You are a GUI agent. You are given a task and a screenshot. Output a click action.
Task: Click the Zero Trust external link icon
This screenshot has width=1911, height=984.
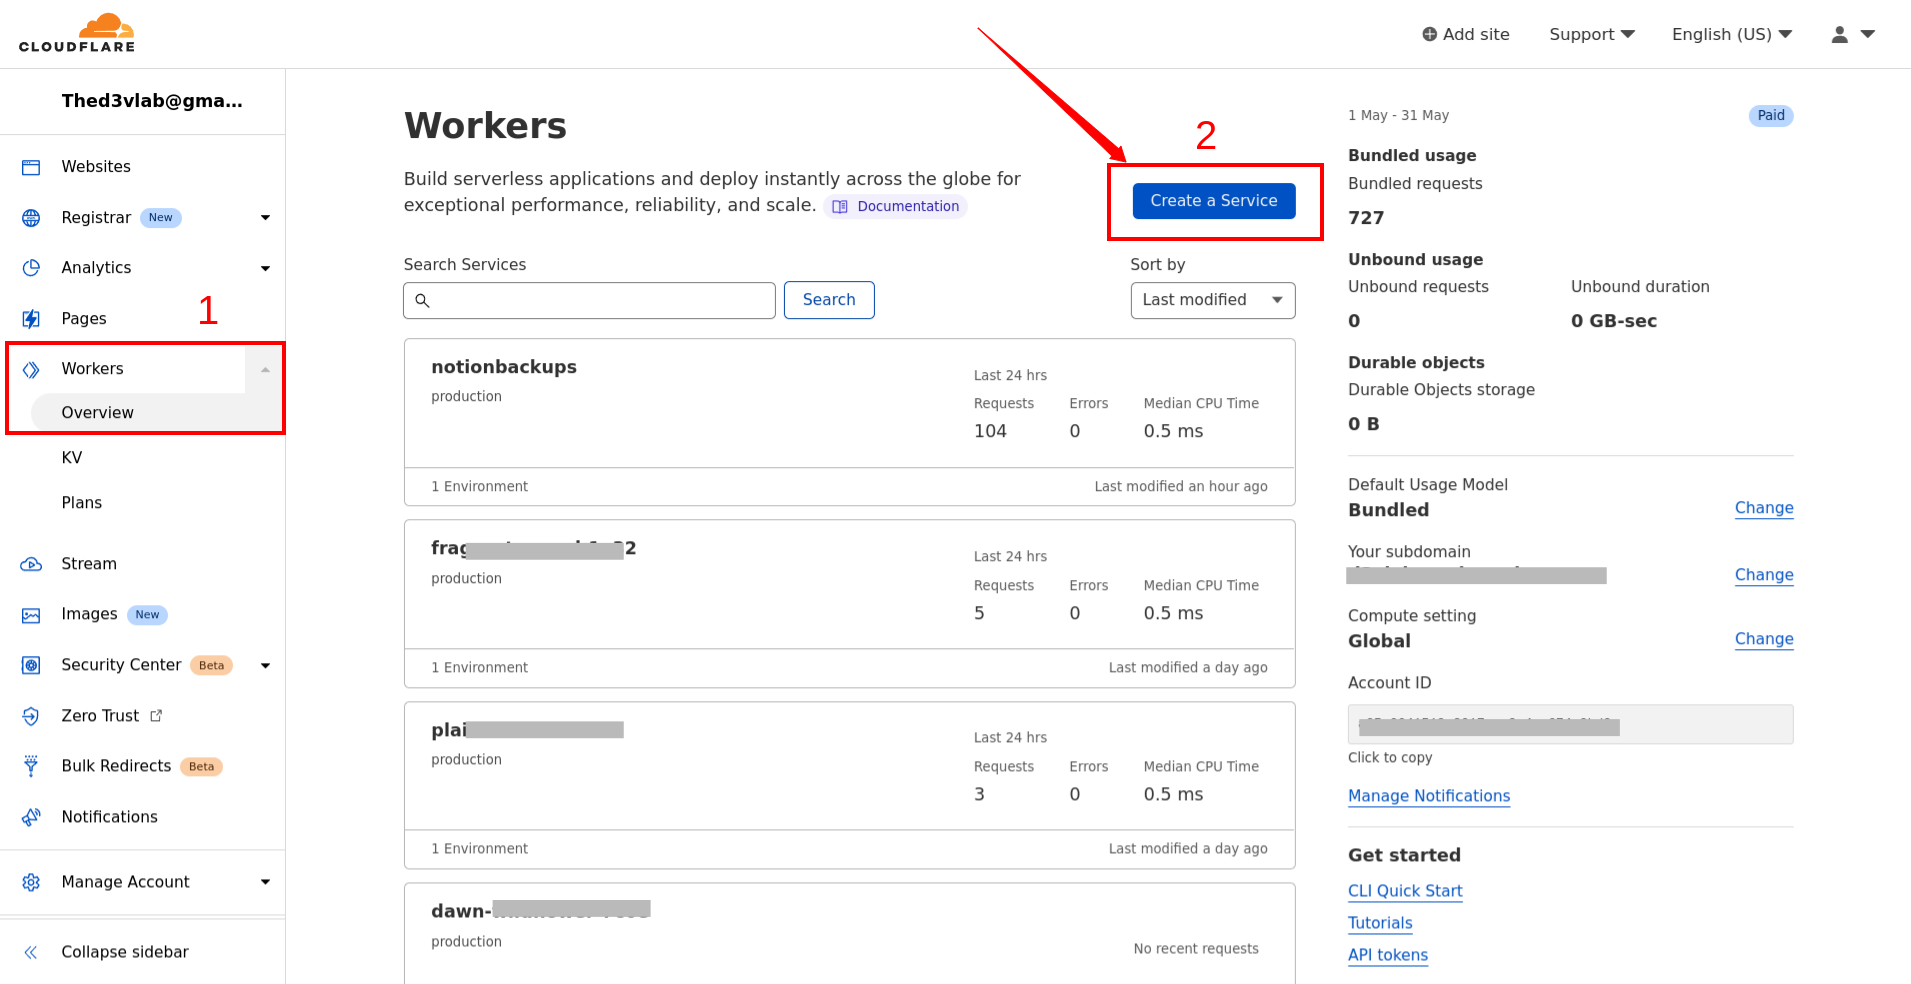tap(156, 716)
